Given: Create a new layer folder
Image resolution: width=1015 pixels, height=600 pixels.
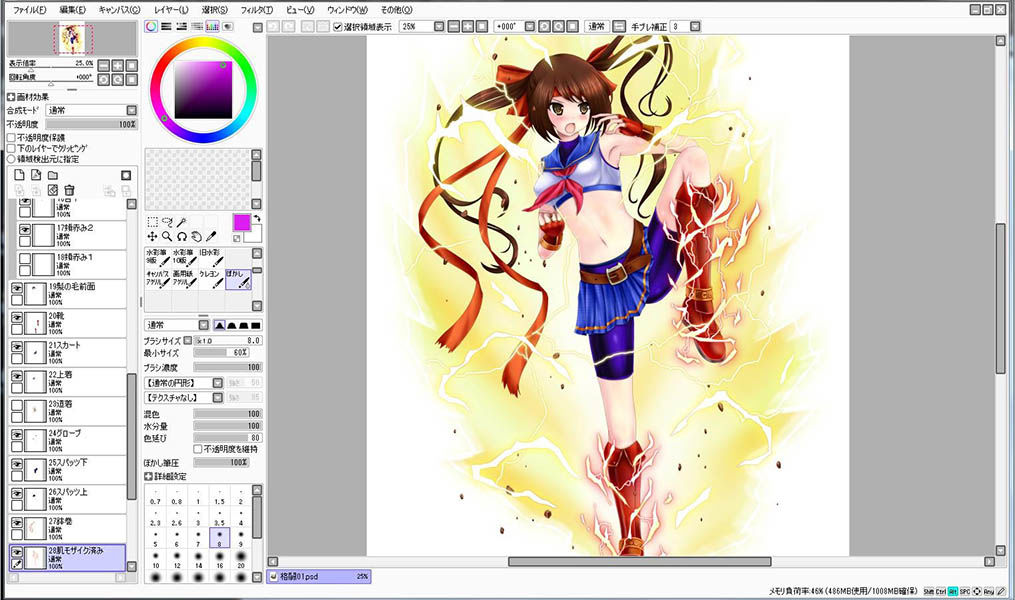Looking at the screenshot, I should [x=53, y=175].
